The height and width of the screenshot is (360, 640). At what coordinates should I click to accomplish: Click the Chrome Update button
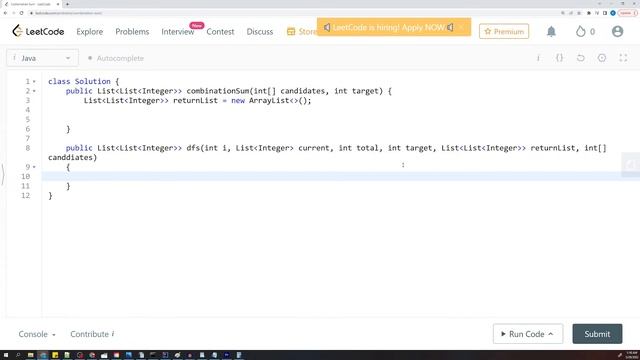tap(627, 13)
